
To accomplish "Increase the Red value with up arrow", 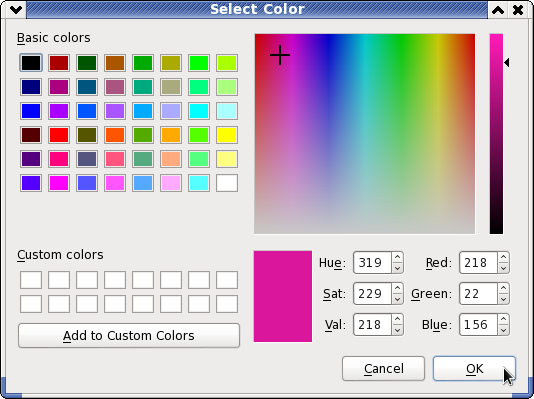I will click(x=503, y=257).
